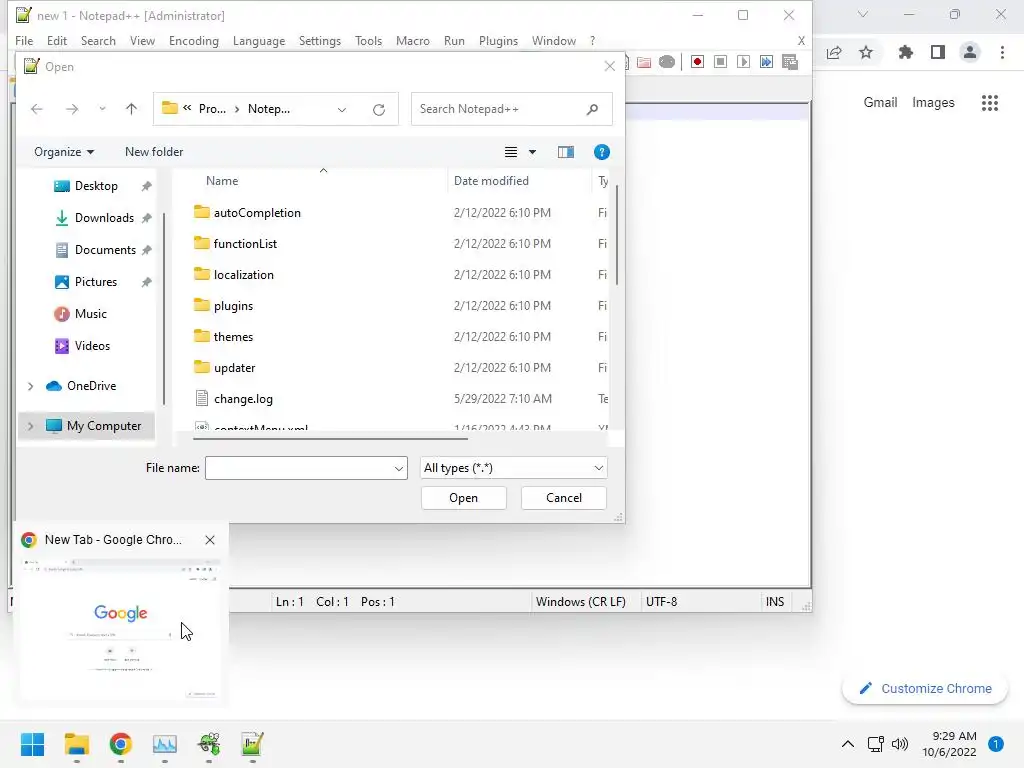Click Chrome icon on the taskbar
This screenshot has width=1024, height=768.
[121, 744]
